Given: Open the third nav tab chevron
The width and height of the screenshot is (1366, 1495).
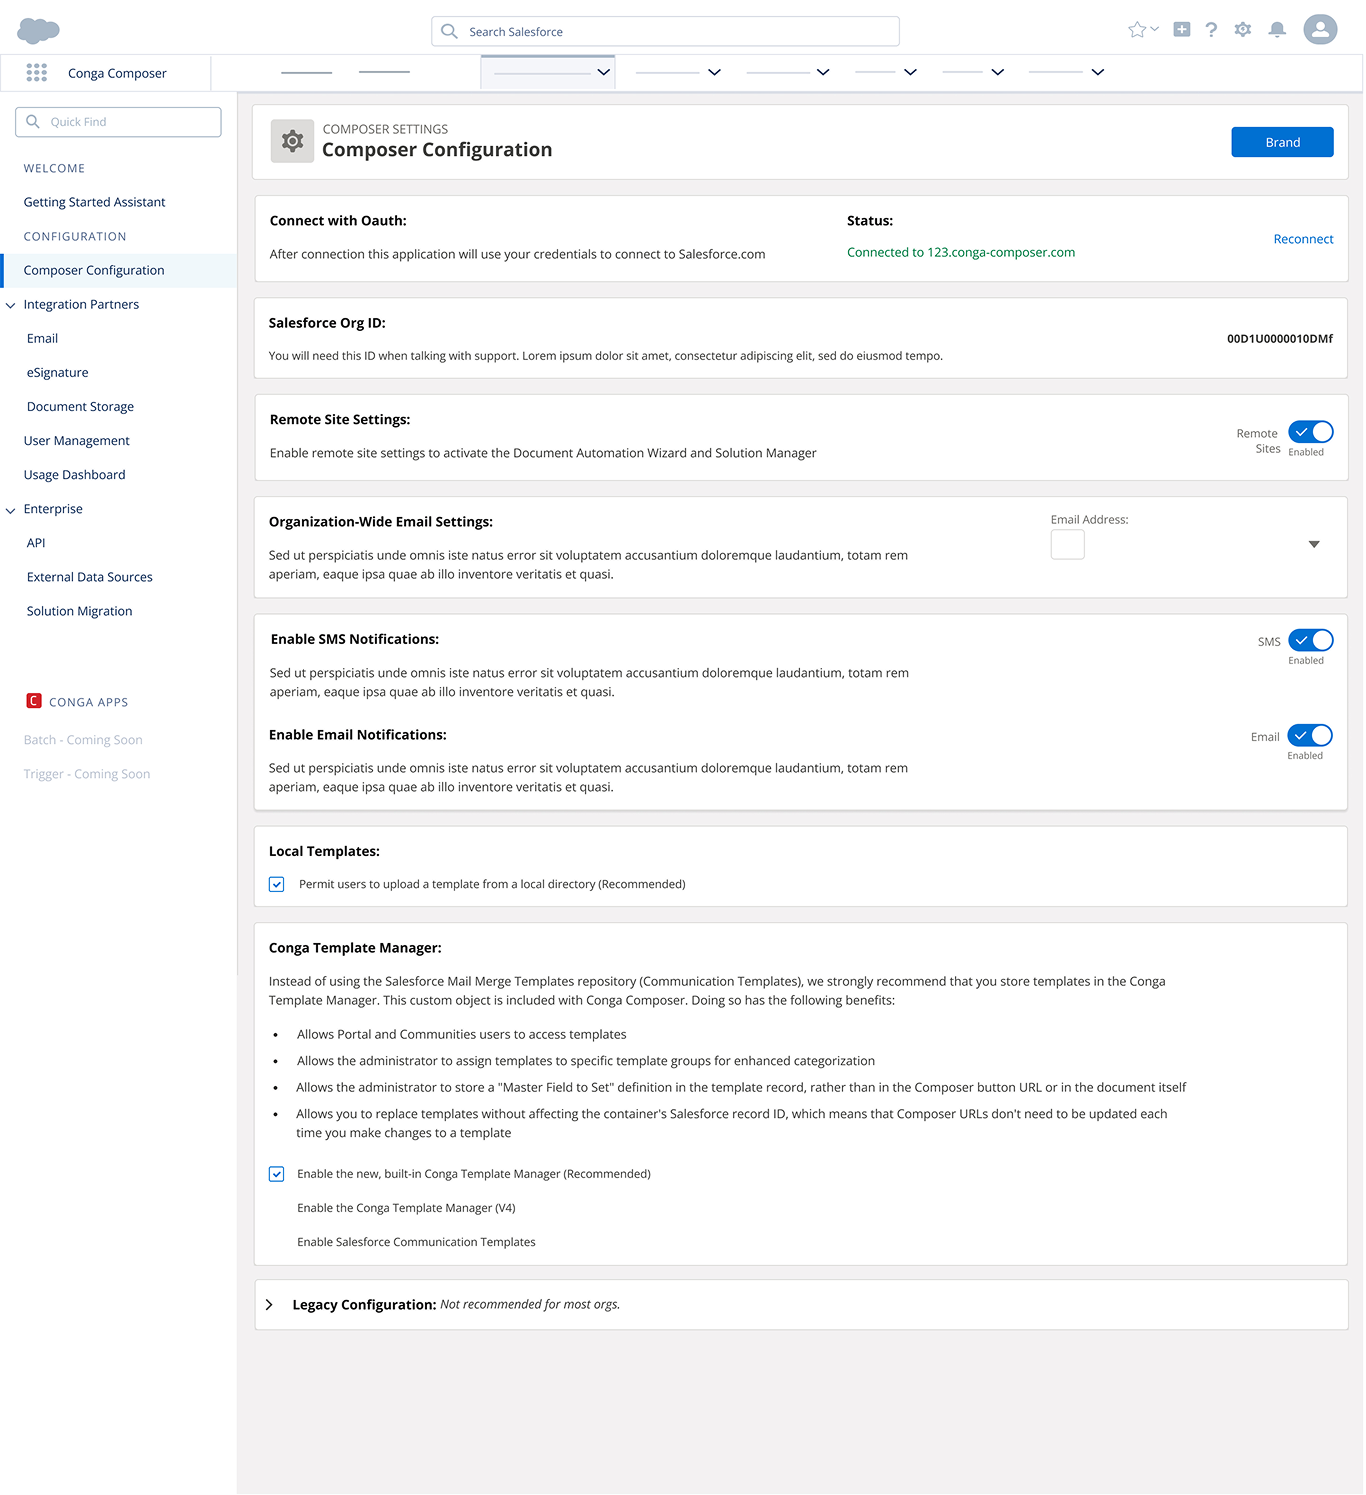Looking at the screenshot, I should (823, 72).
